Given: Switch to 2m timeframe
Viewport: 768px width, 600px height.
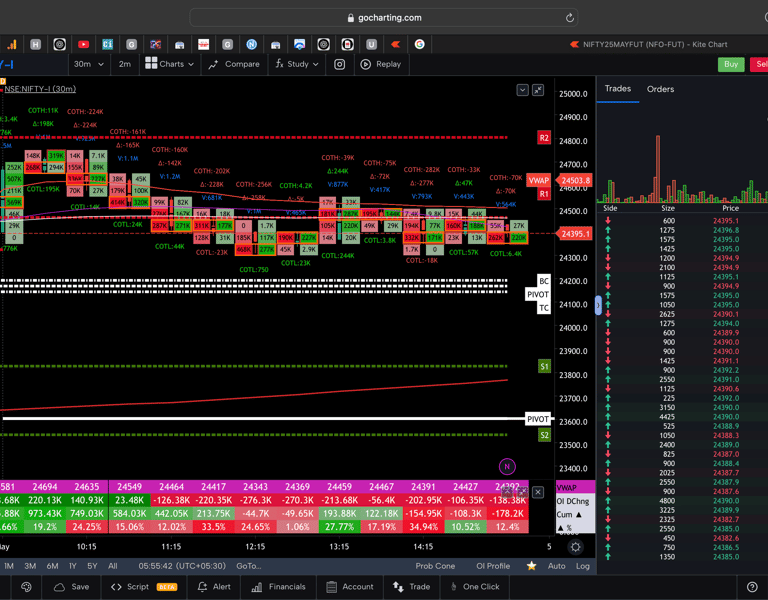Looking at the screenshot, I should (x=124, y=64).
